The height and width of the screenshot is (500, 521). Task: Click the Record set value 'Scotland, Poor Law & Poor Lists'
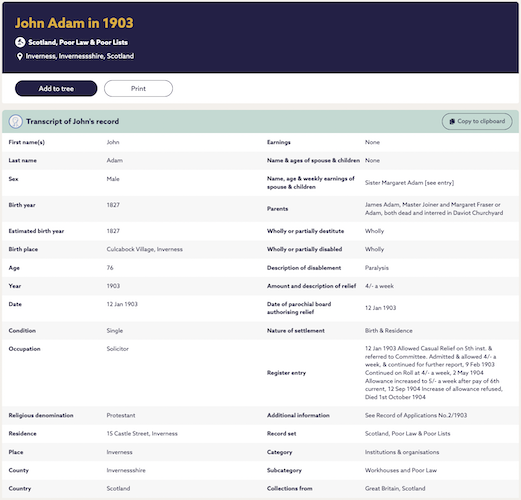[x=408, y=434]
